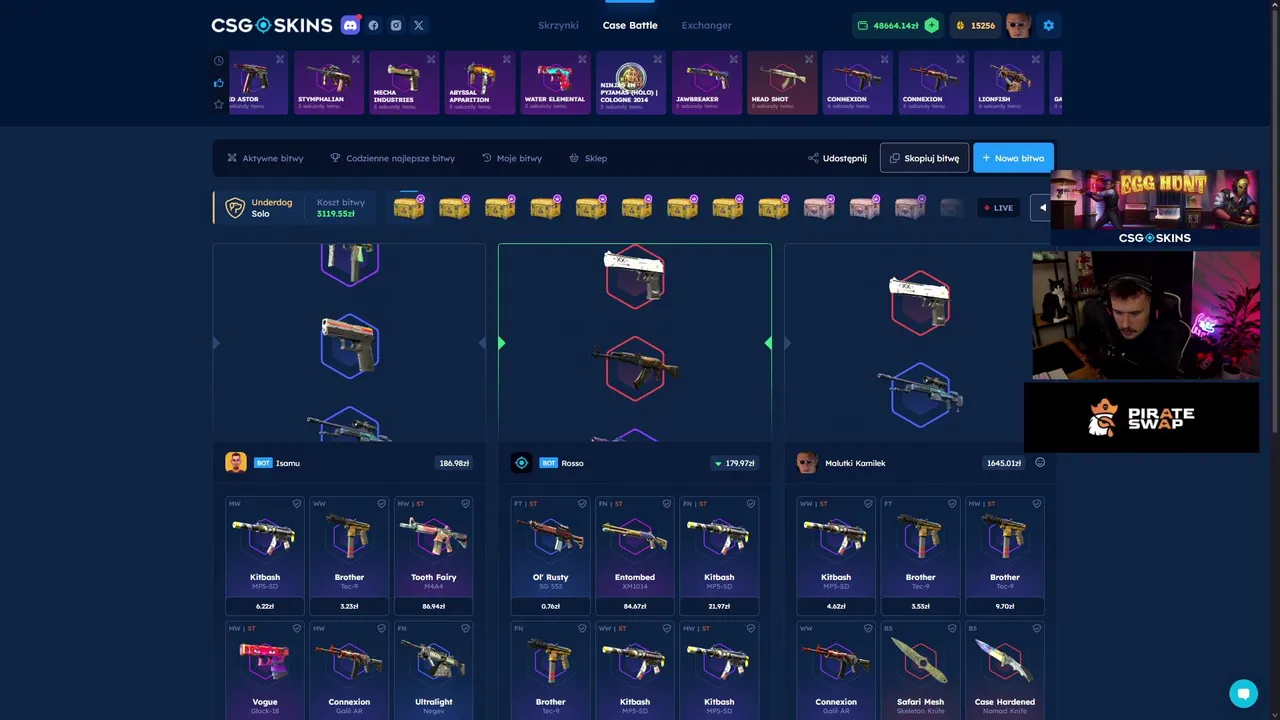Click the swords icon on Stymphalian drop
Viewport: 1280px width, 720px height.
(x=356, y=59)
